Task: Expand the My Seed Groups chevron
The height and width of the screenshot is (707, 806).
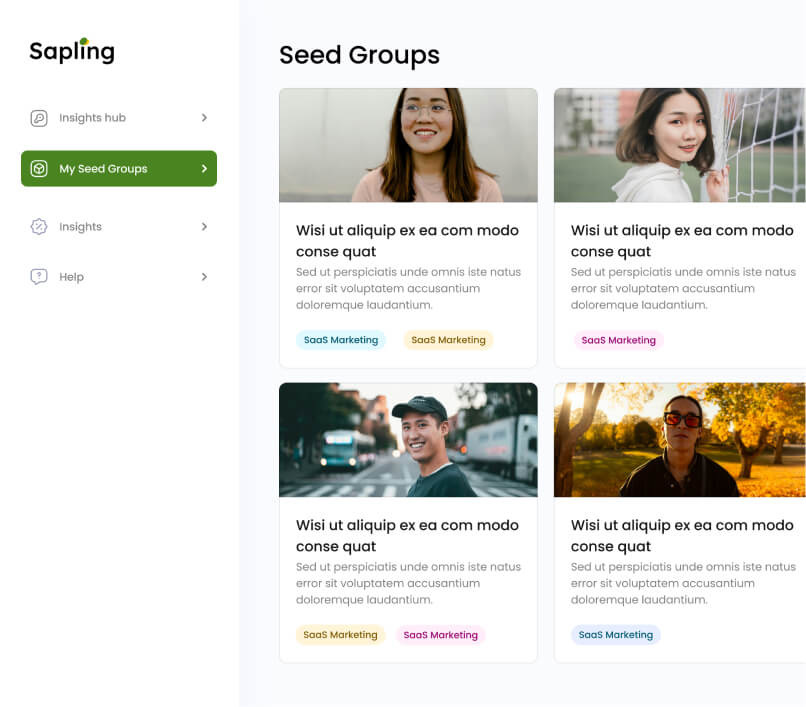Action: (x=204, y=169)
